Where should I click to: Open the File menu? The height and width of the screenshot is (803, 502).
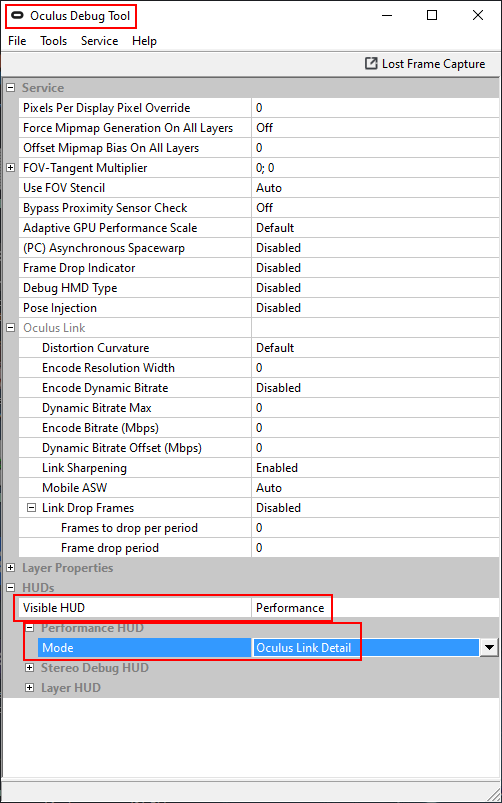[x=17, y=41]
